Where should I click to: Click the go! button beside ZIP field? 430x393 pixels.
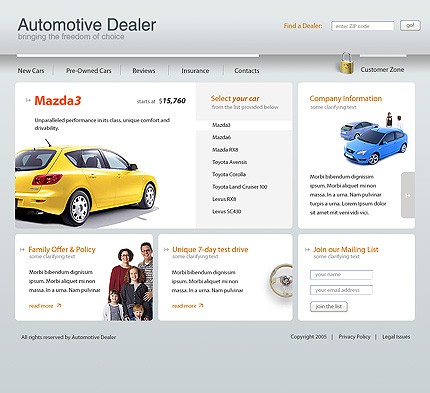coord(410,26)
